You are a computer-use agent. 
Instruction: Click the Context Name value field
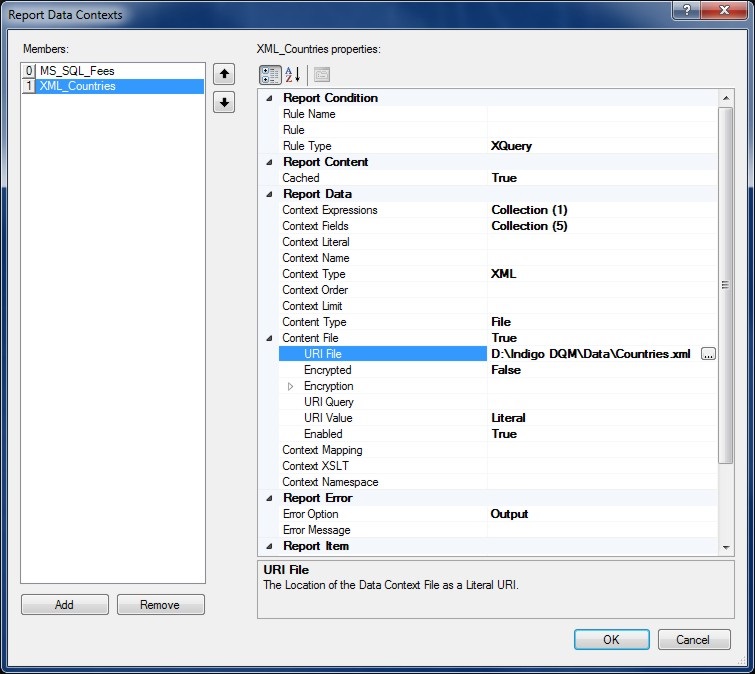[600, 258]
